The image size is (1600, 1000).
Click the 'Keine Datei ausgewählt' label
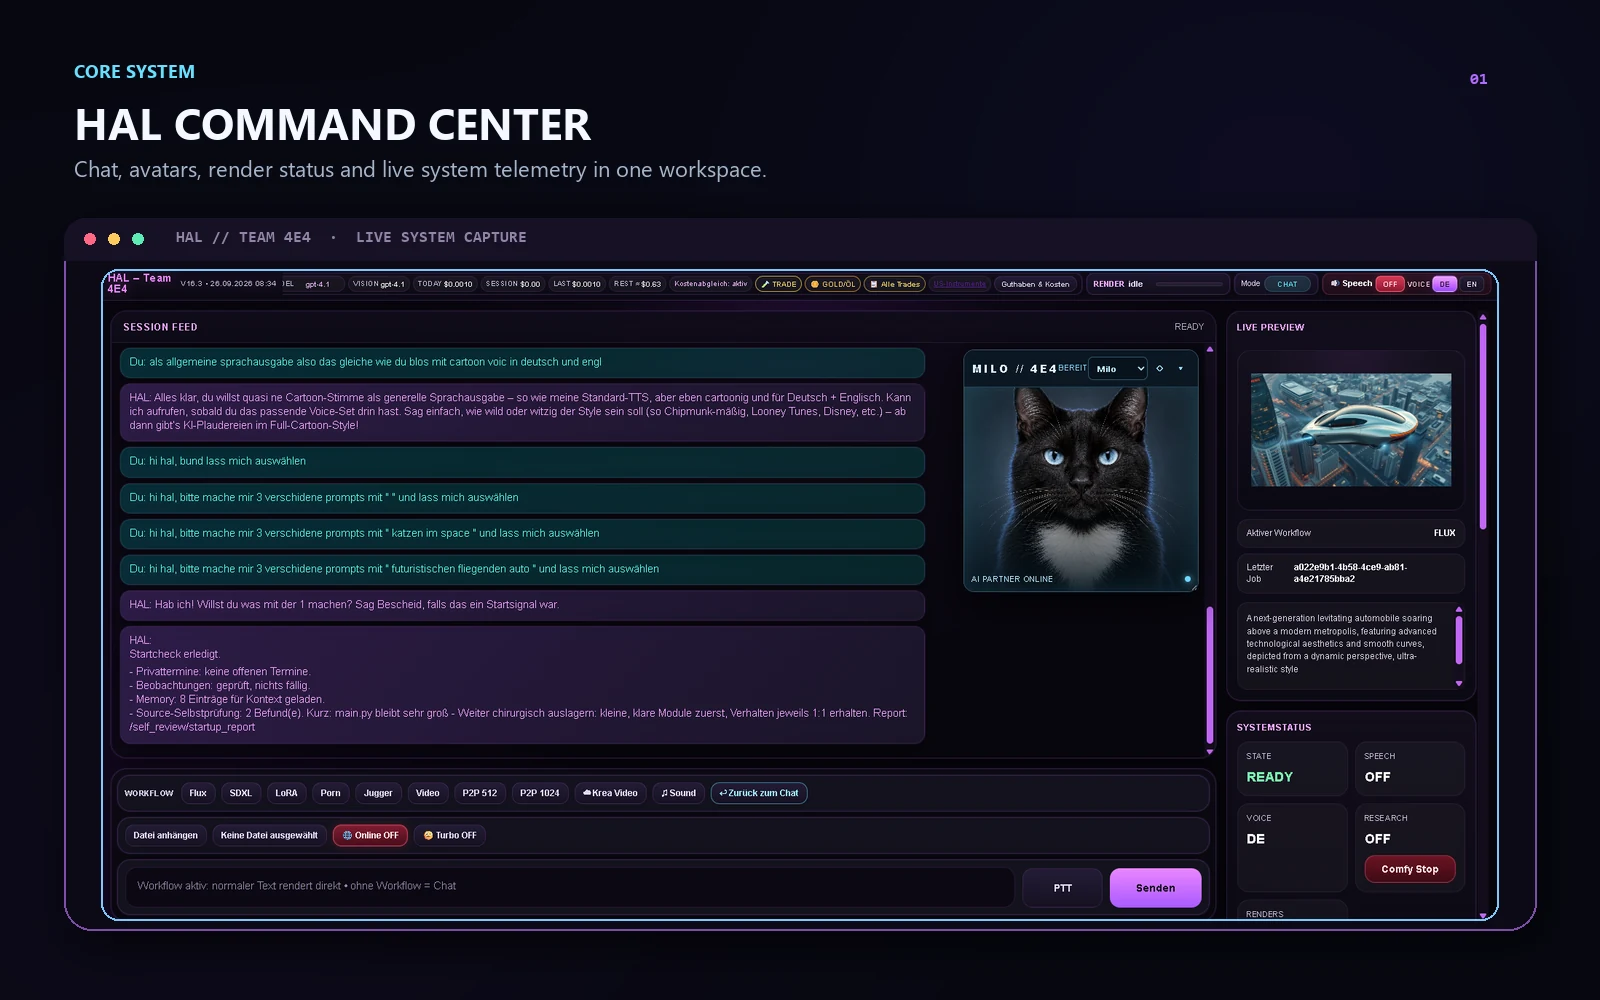(269, 835)
